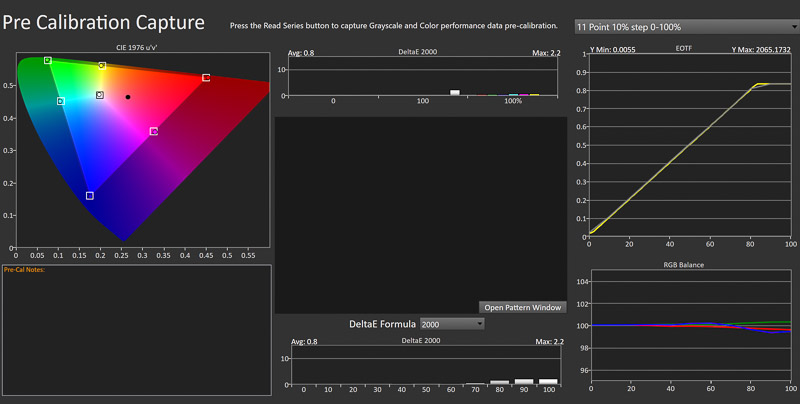This screenshot has width=800, height=404.
Task: Click the 80 grayscale DeltaE bar
Action: point(499,382)
